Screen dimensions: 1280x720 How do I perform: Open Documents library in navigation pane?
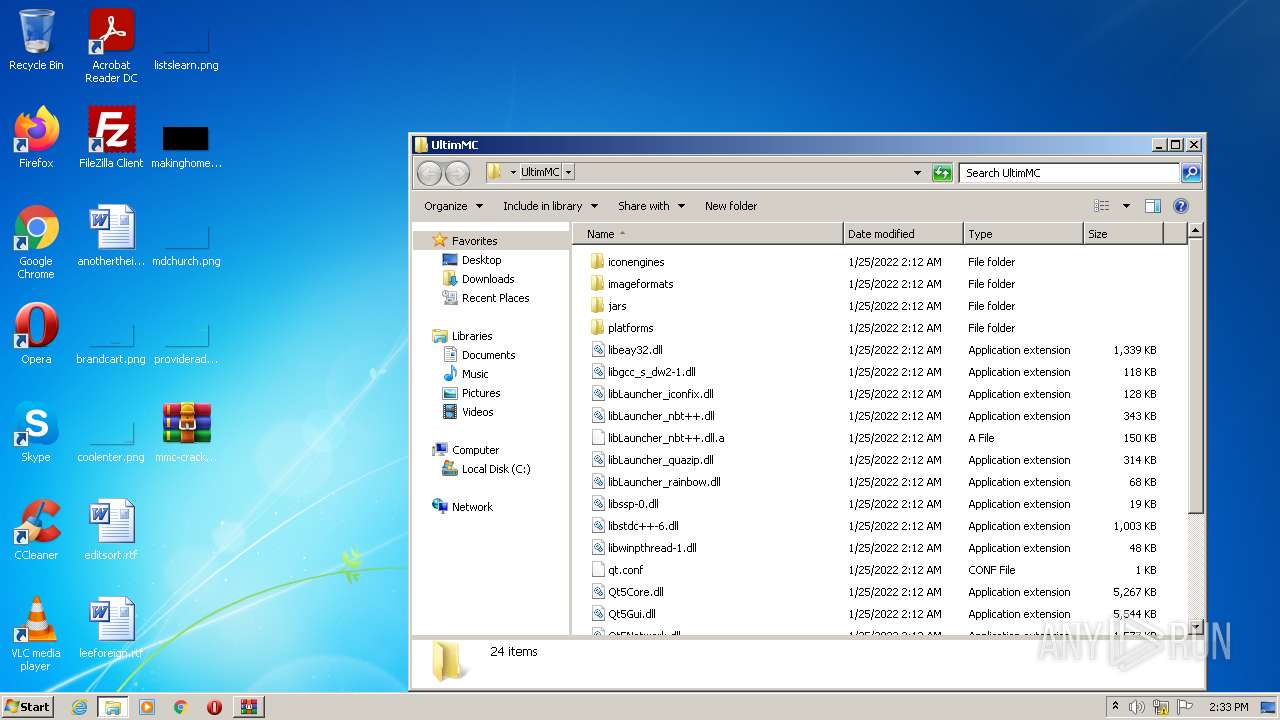(x=488, y=355)
